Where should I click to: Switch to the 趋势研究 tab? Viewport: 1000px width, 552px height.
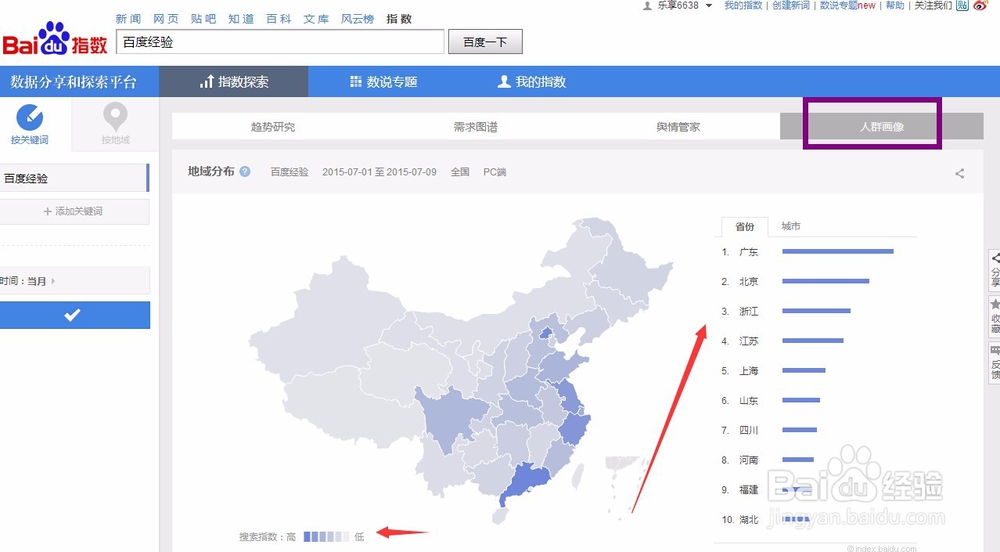[273, 127]
